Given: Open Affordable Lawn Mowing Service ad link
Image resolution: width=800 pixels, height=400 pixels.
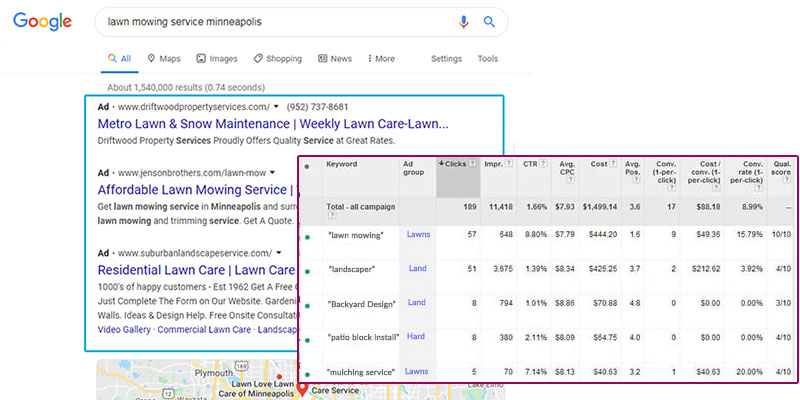Looking at the screenshot, I should tap(197, 190).
